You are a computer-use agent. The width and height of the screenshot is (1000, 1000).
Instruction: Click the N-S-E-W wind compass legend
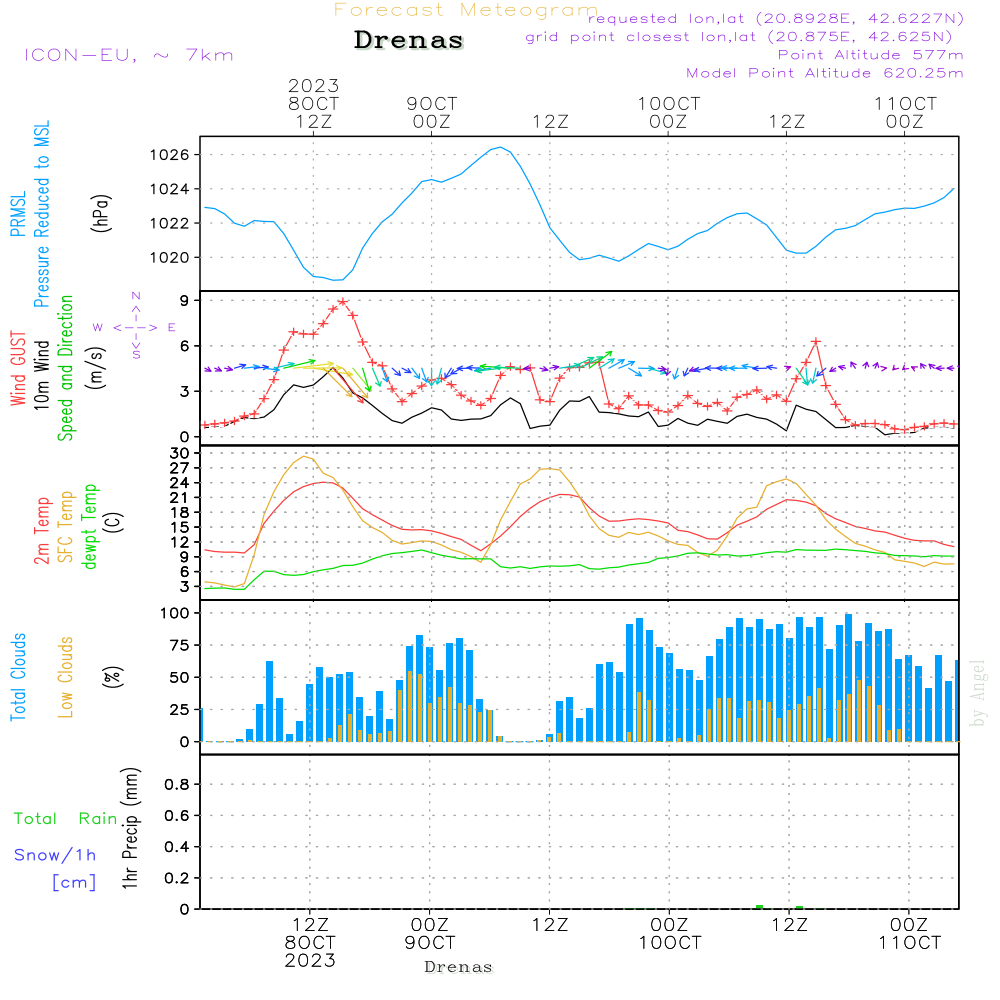point(136,326)
